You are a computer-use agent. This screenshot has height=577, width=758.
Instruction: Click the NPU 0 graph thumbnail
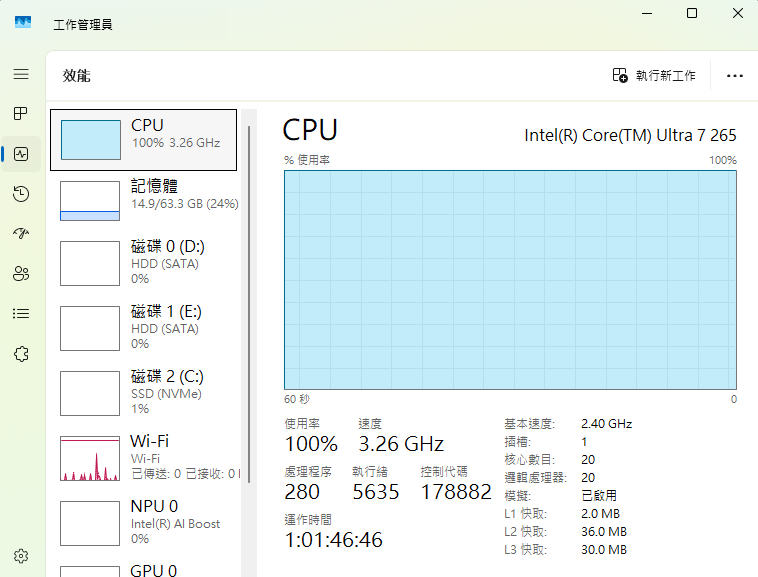(90, 523)
